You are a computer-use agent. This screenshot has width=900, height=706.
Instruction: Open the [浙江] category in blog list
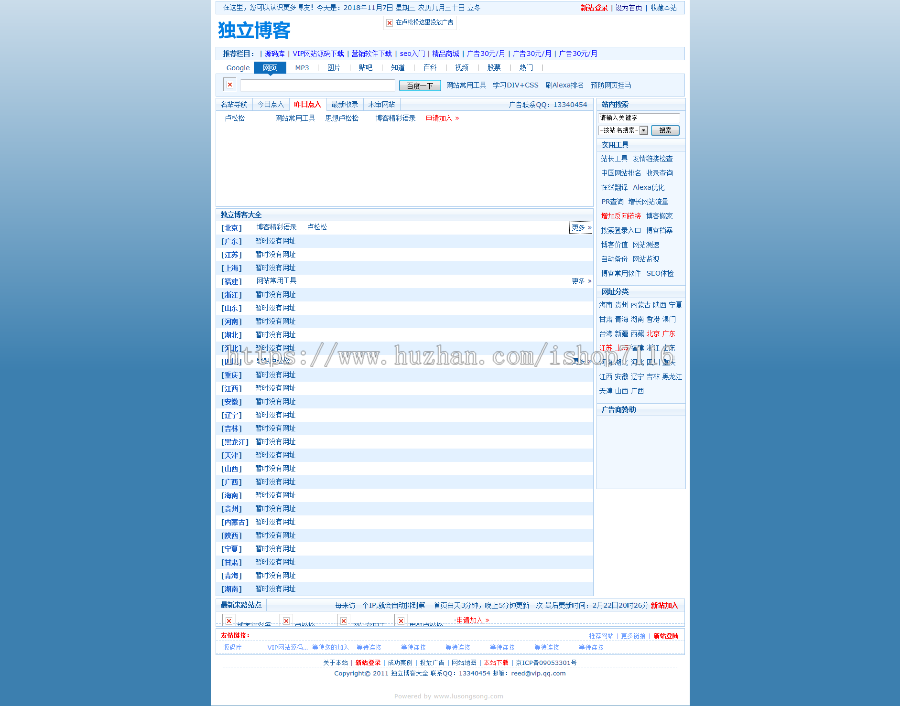tap(231, 294)
